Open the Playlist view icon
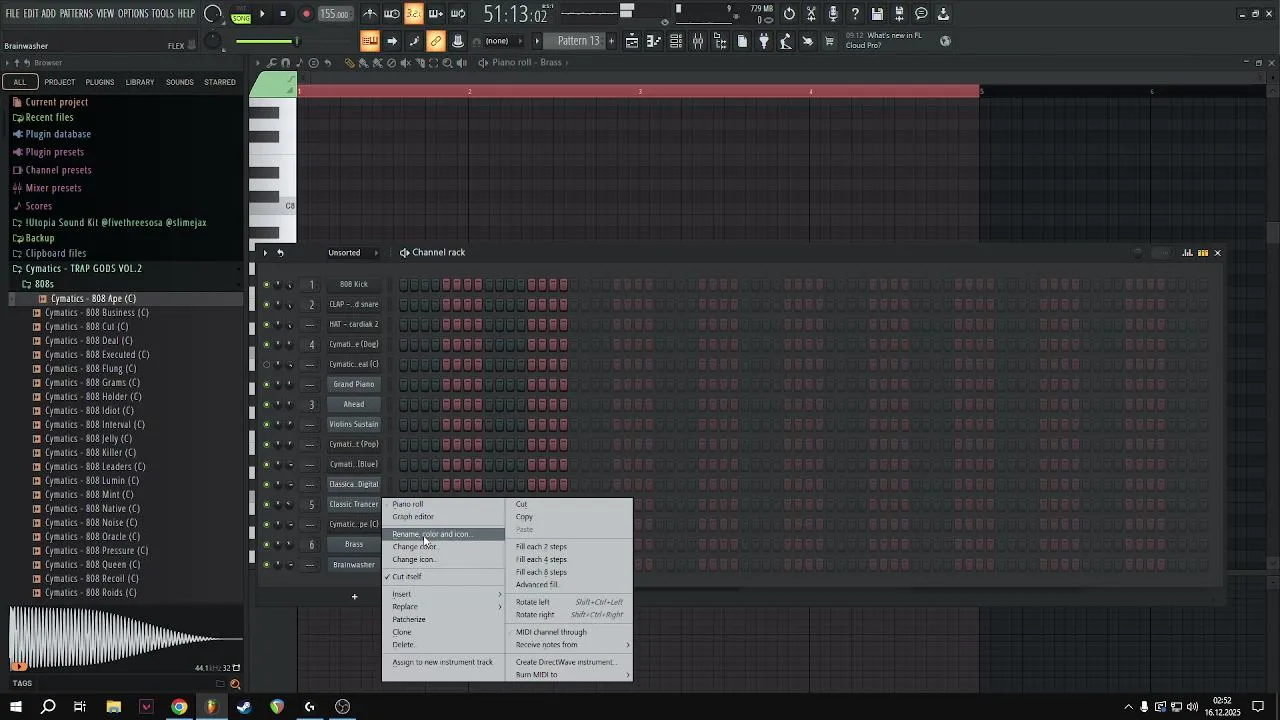This screenshot has width=1280, height=720. coord(632,41)
